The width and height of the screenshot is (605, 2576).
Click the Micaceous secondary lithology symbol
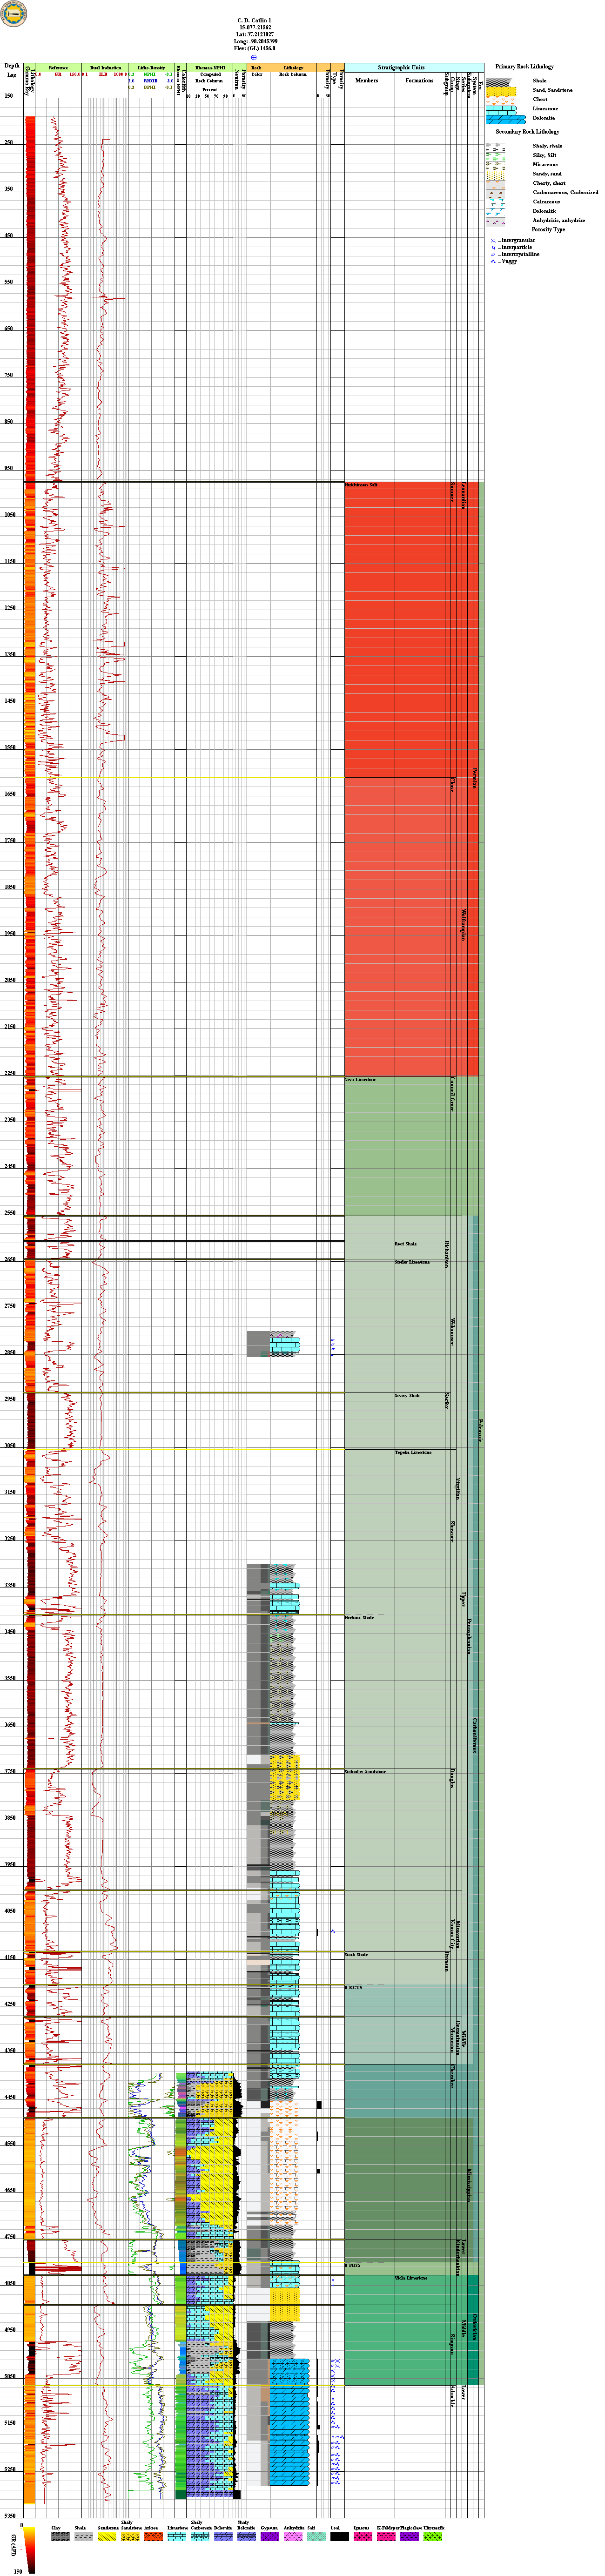click(496, 166)
